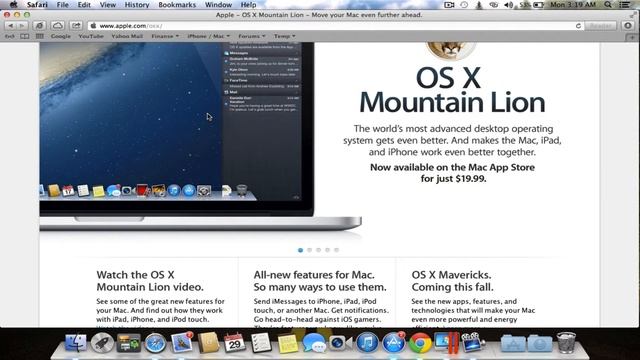
Task: Open Notification Center list icon
Action: click(624, 5)
